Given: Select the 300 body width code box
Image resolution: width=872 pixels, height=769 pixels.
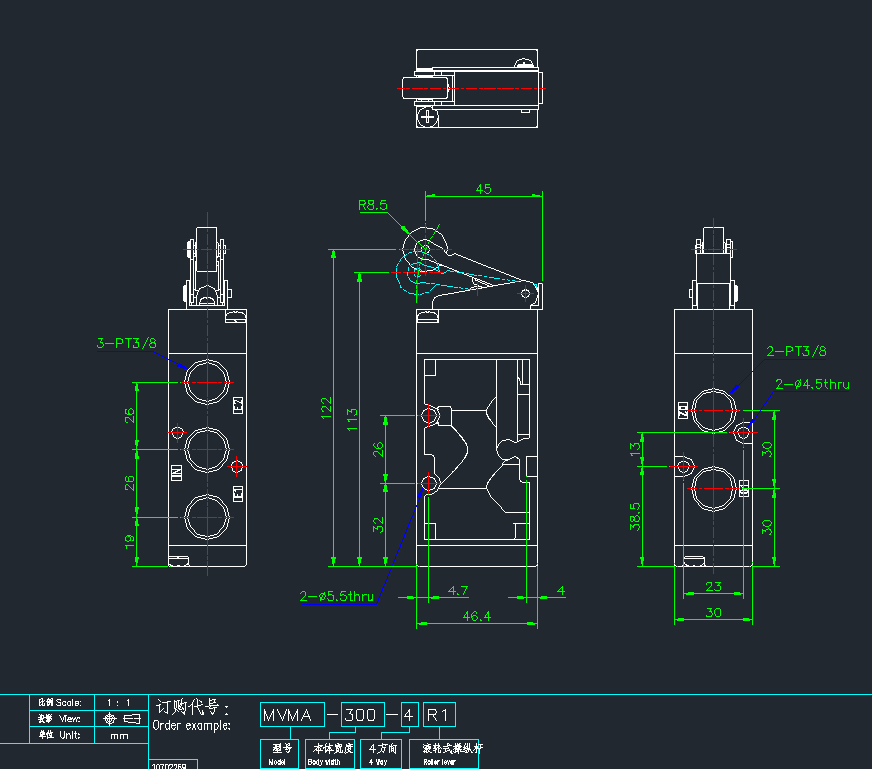Looking at the screenshot, I should [x=361, y=714].
